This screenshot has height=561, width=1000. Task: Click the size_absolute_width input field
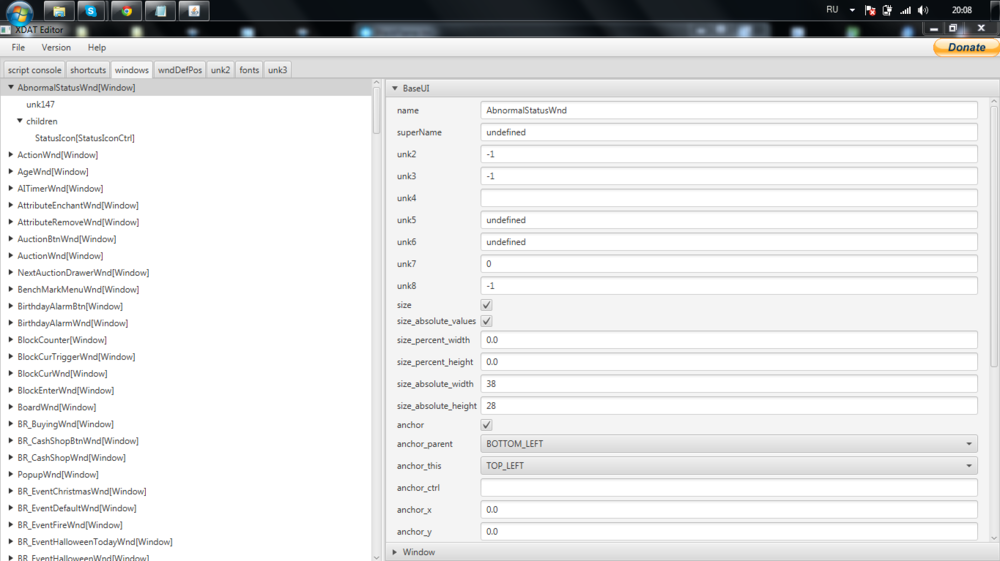point(728,384)
